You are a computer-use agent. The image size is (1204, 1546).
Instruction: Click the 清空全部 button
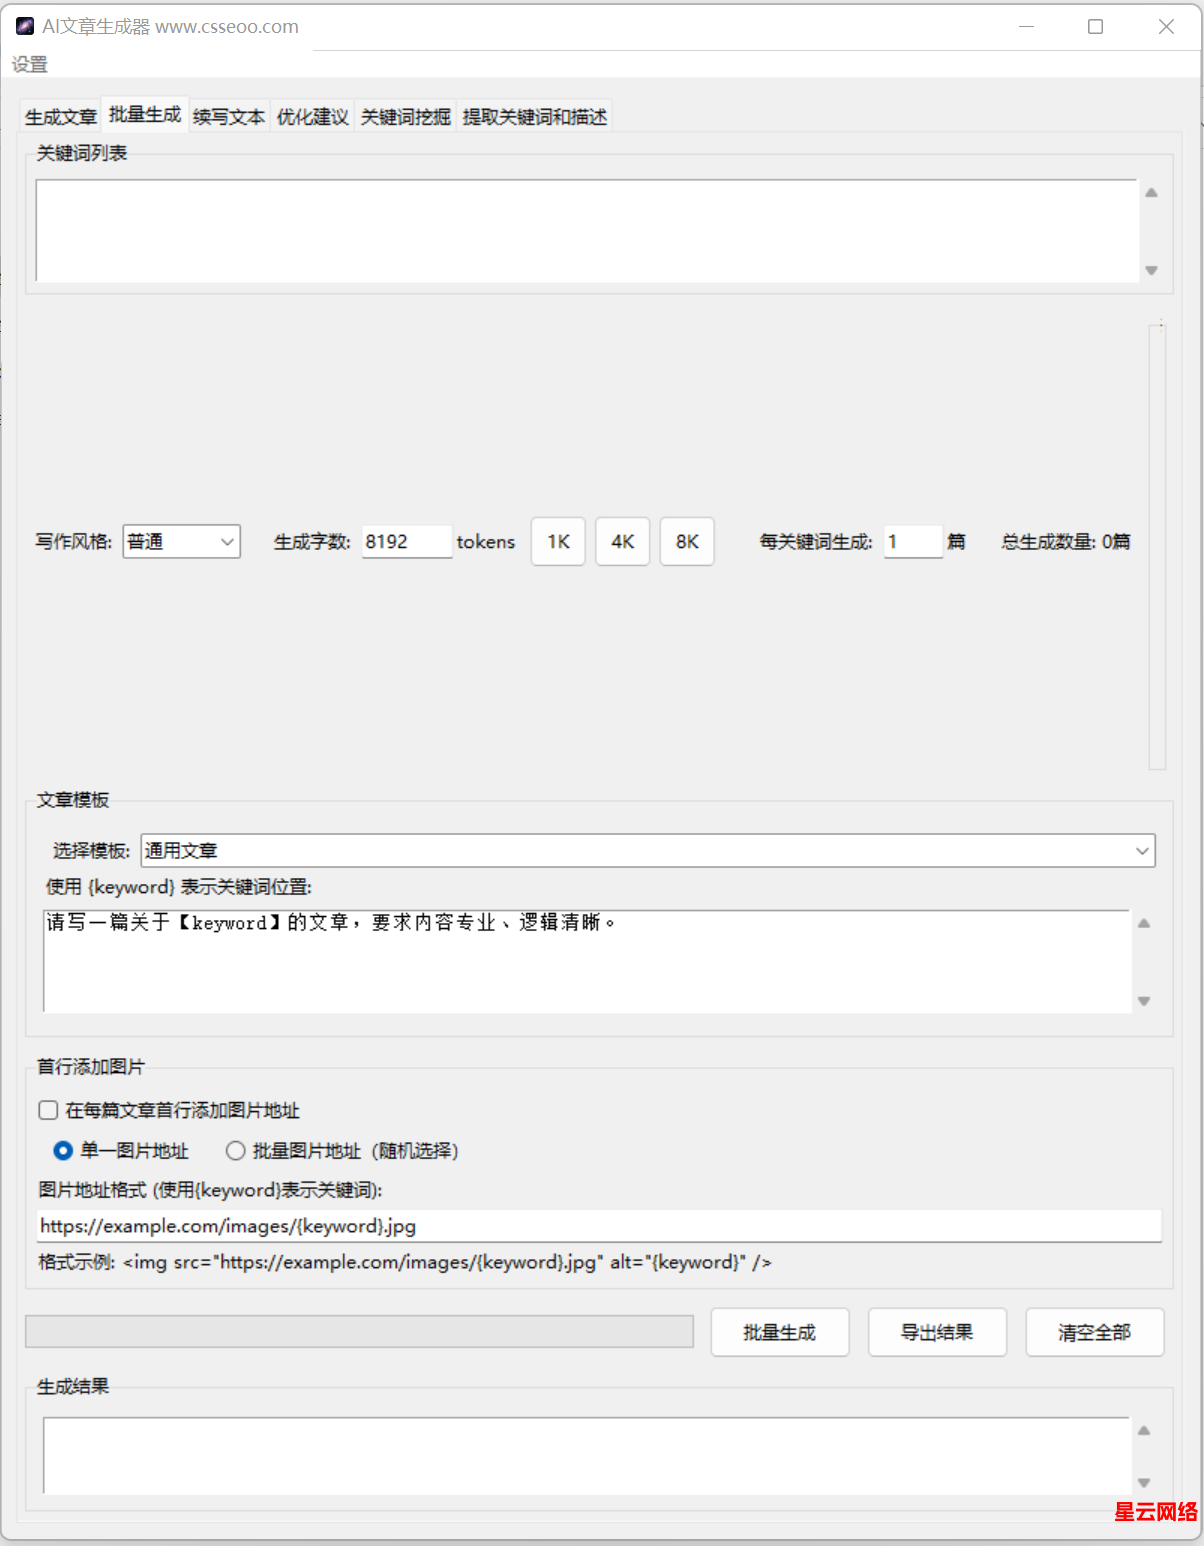click(x=1095, y=1332)
